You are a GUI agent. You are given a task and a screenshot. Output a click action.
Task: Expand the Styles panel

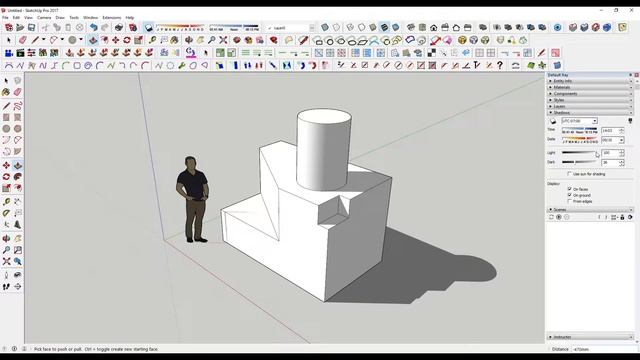(x=590, y=100)
